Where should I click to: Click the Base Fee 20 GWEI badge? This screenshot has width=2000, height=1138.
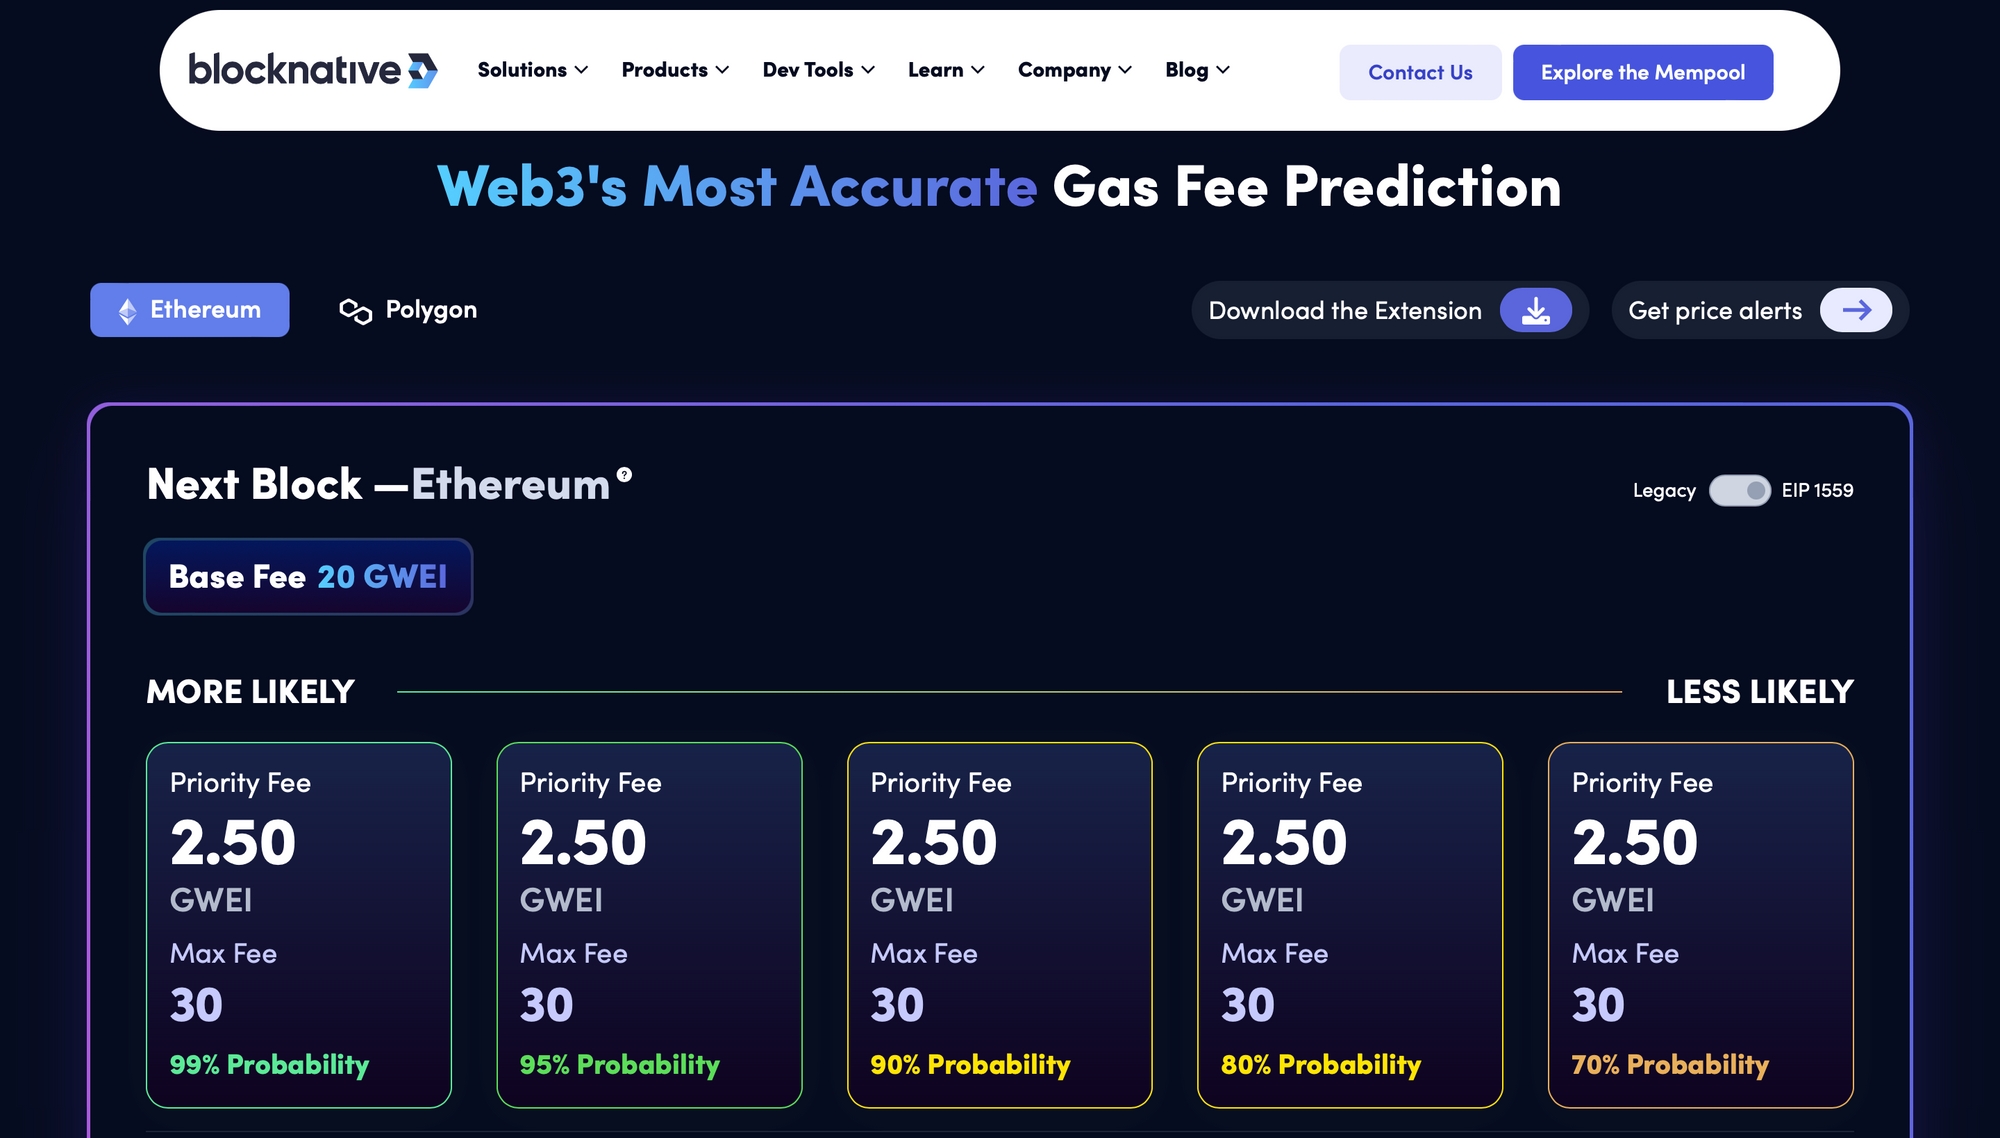(x=308, y=577)
